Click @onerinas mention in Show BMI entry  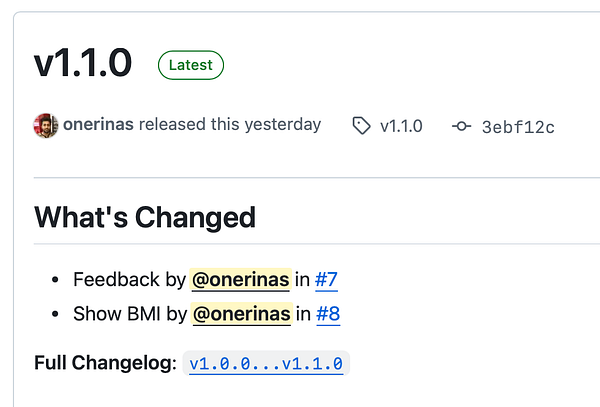[242, 314]
